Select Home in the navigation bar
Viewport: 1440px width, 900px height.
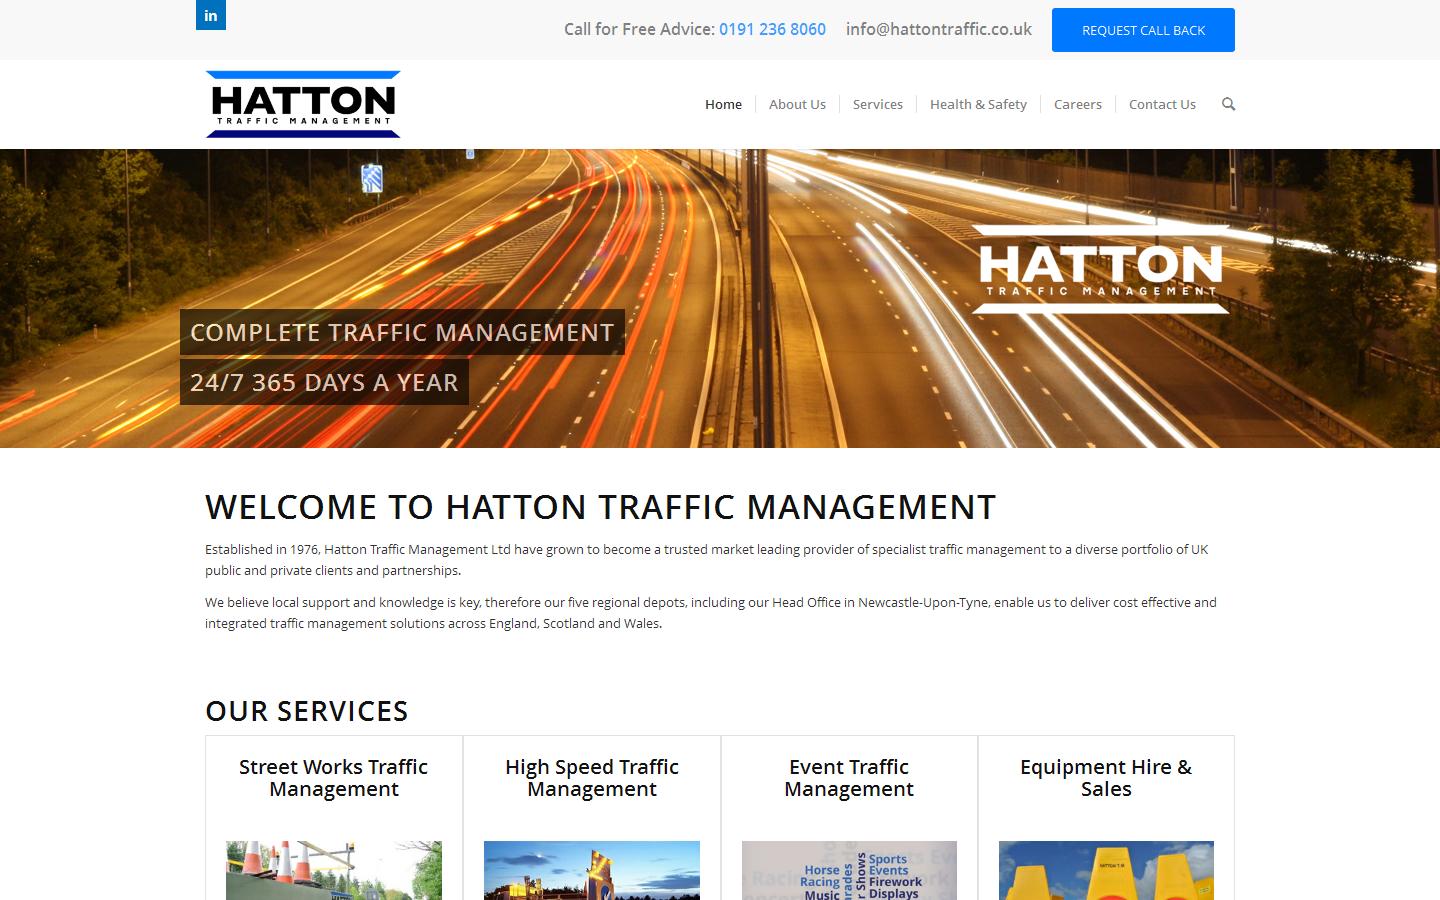(723, 104)
